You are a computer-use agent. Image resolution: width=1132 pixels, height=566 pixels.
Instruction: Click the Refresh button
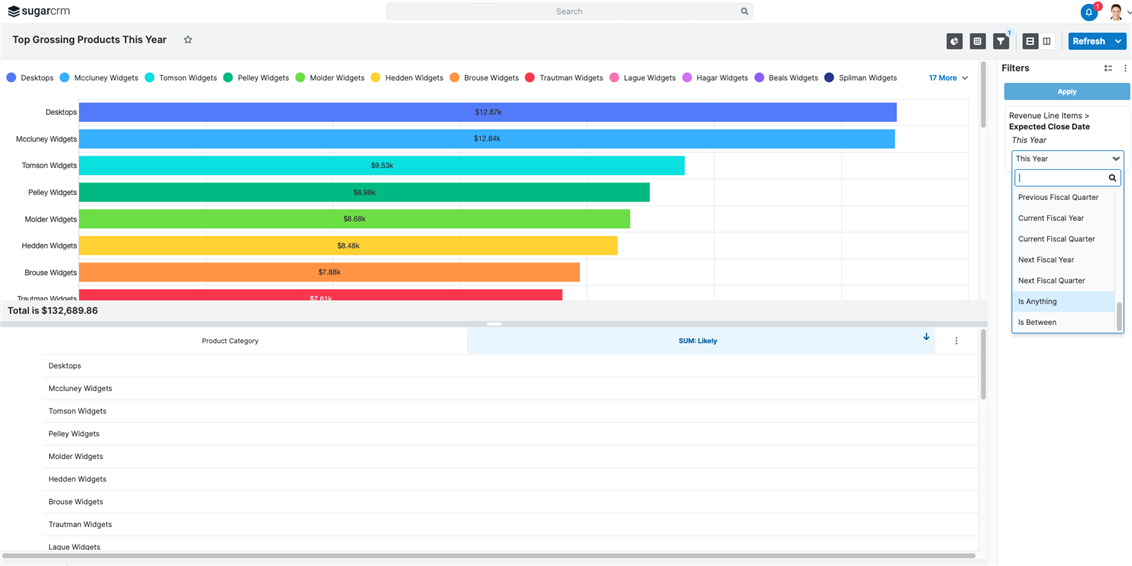[x=1088, y=41]
